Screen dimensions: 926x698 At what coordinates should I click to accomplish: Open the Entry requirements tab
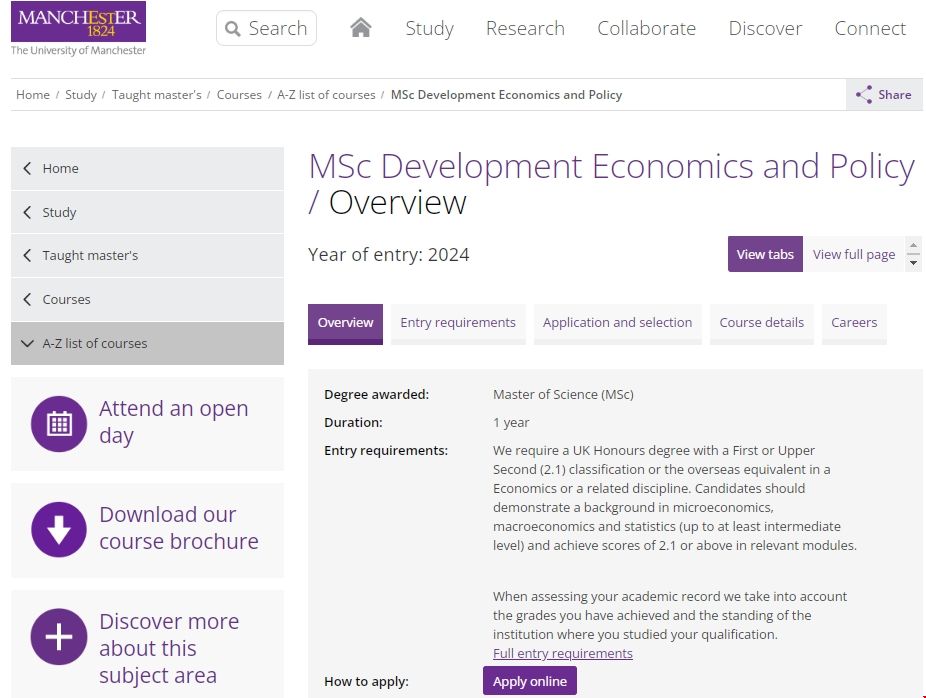pyautogui.click(x=458, y=323)
